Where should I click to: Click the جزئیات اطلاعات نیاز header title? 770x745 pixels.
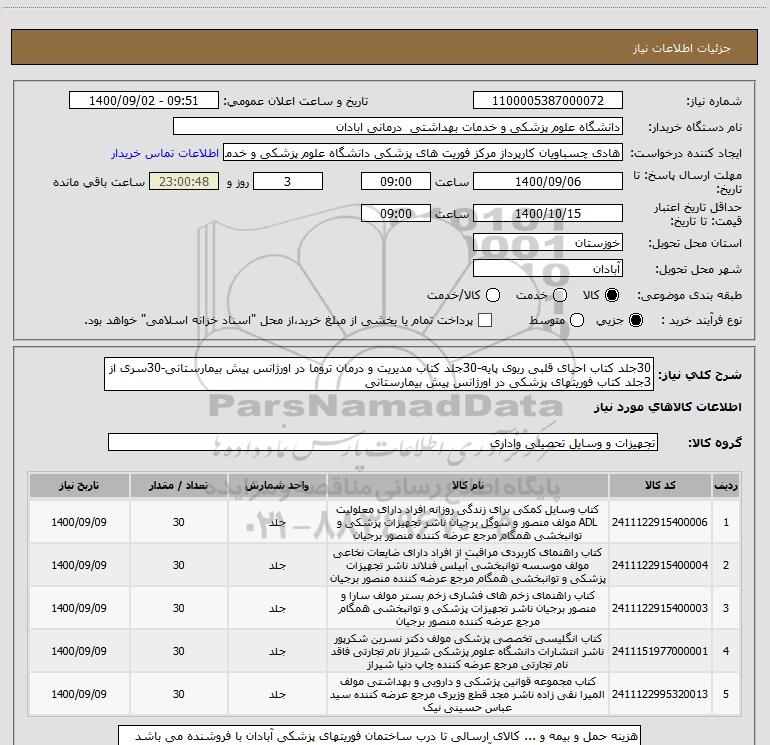(x=682, y=48)
